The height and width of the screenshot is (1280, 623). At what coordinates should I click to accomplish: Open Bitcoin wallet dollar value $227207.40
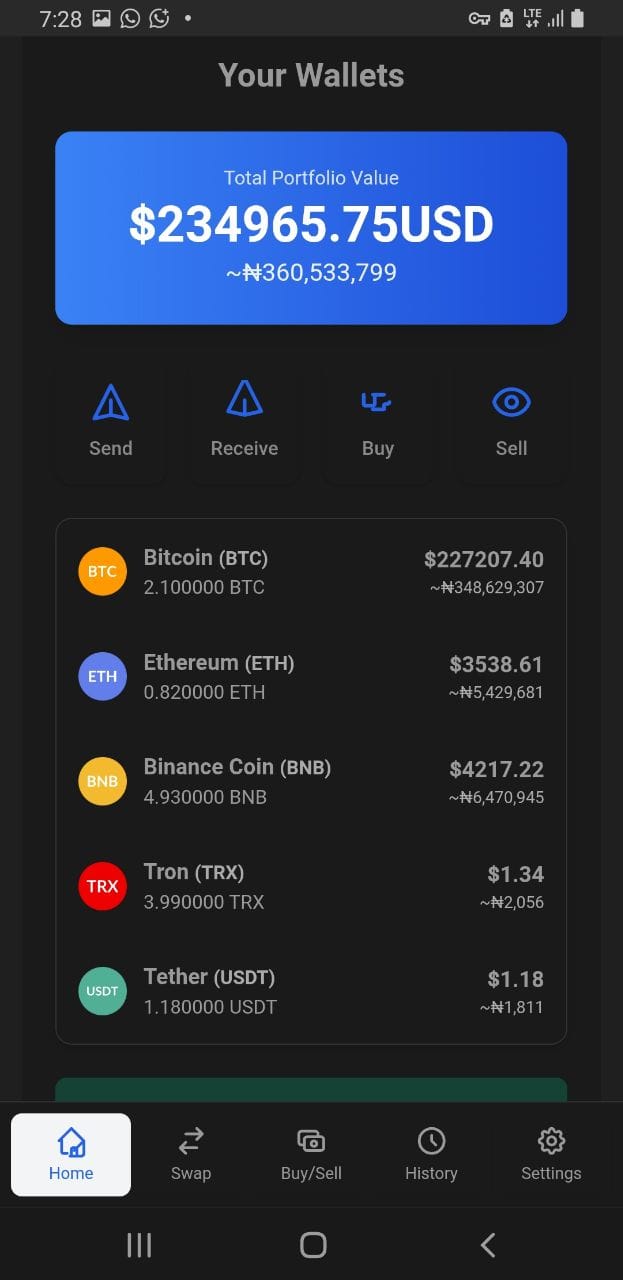coord(484,559)
